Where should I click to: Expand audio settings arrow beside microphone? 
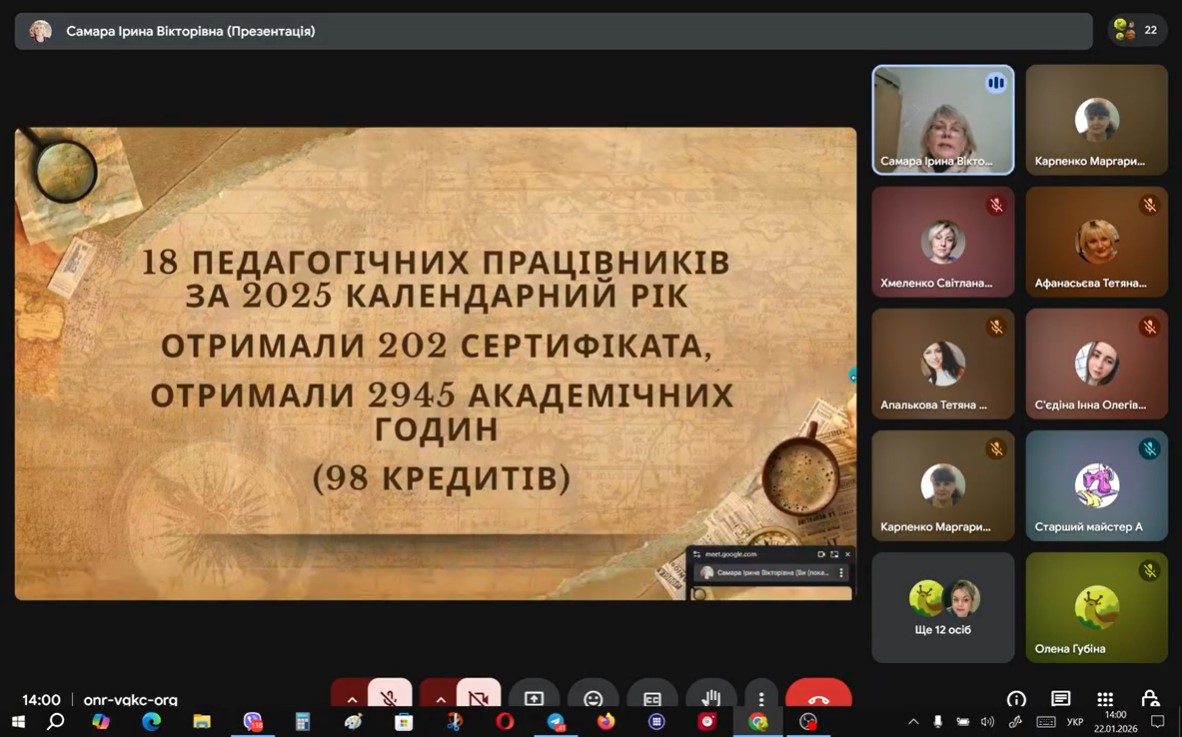(351, 698)
